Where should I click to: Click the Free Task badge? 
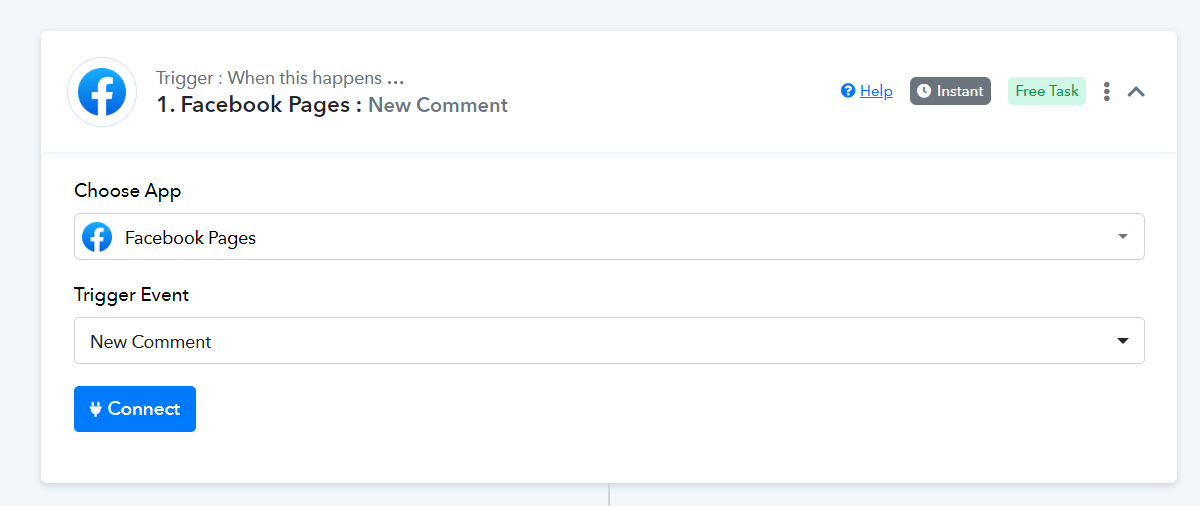(1047, 91)
